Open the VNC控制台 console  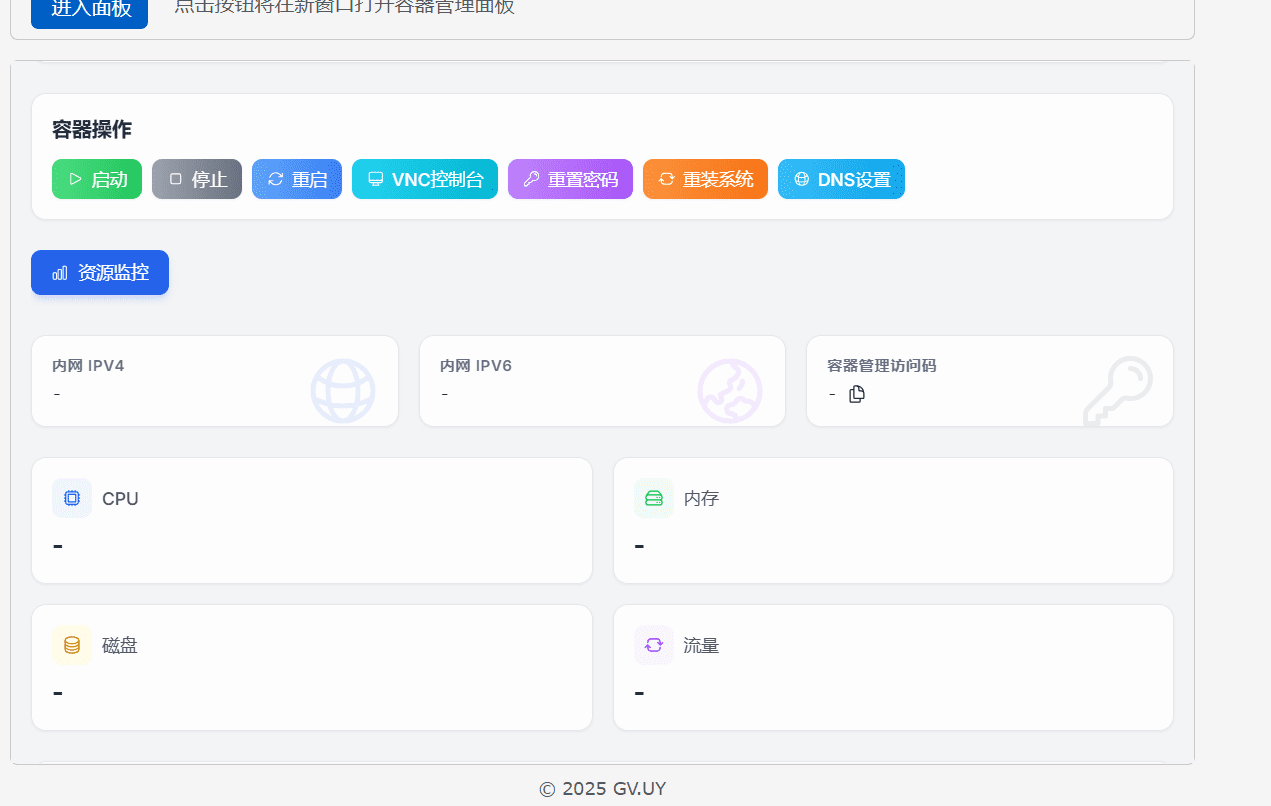425,179
